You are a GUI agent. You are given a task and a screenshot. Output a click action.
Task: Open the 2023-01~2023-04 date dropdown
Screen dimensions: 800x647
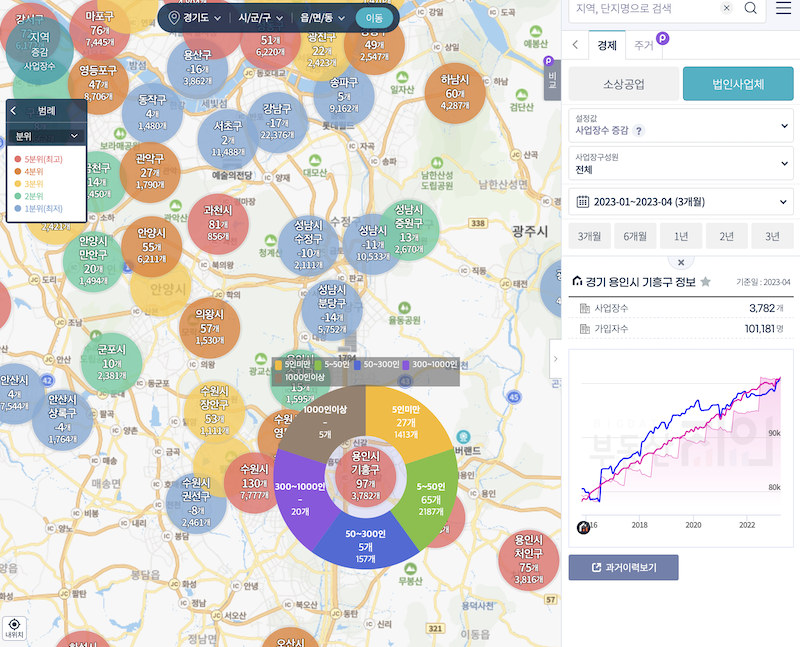[x=681, y=202]
